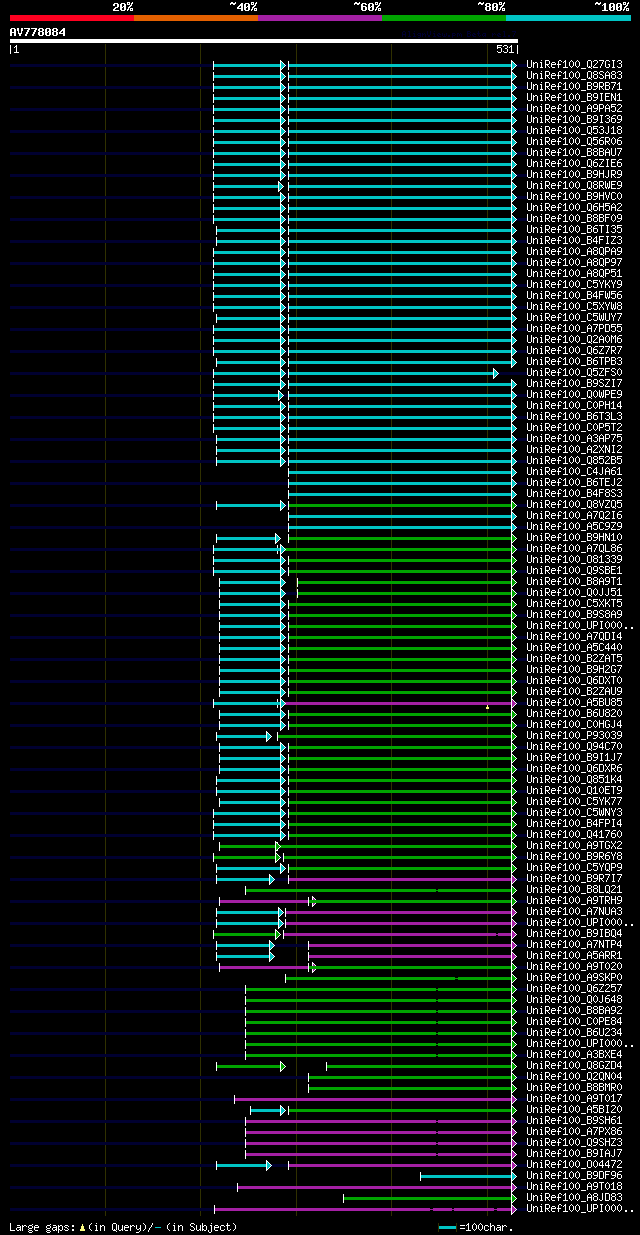Select the UniRef100_B6TI35 label
This screenshot has height=1235, width=640.
[574, 229]
